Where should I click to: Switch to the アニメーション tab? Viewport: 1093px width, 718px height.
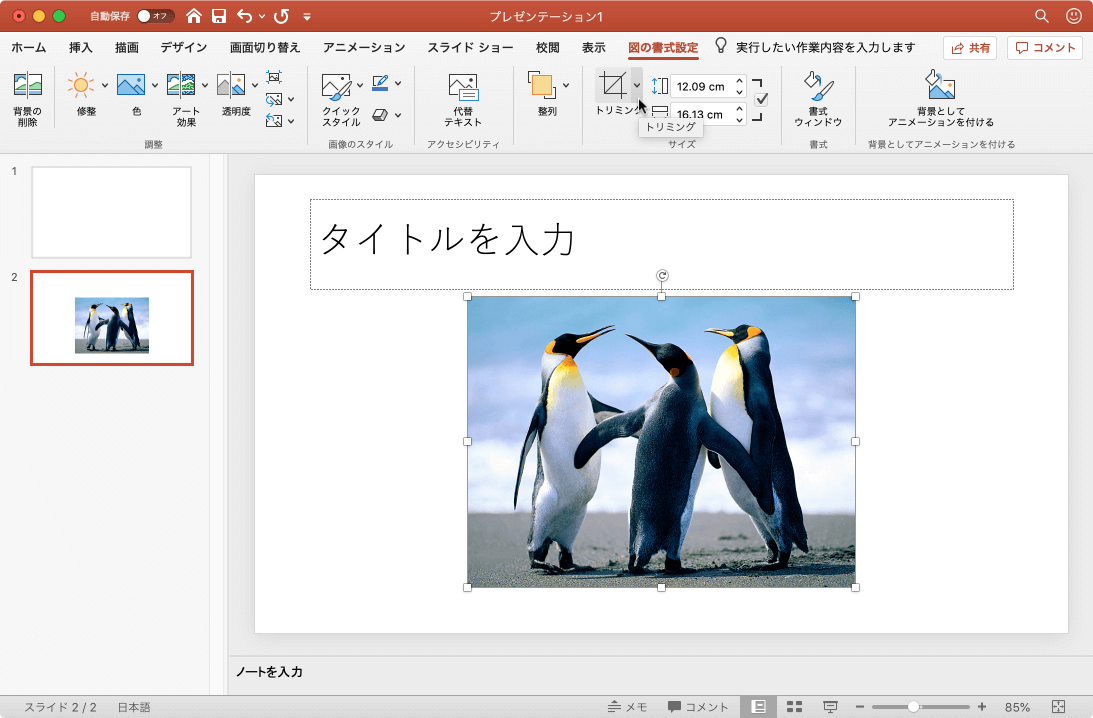(x=364, y=48)
